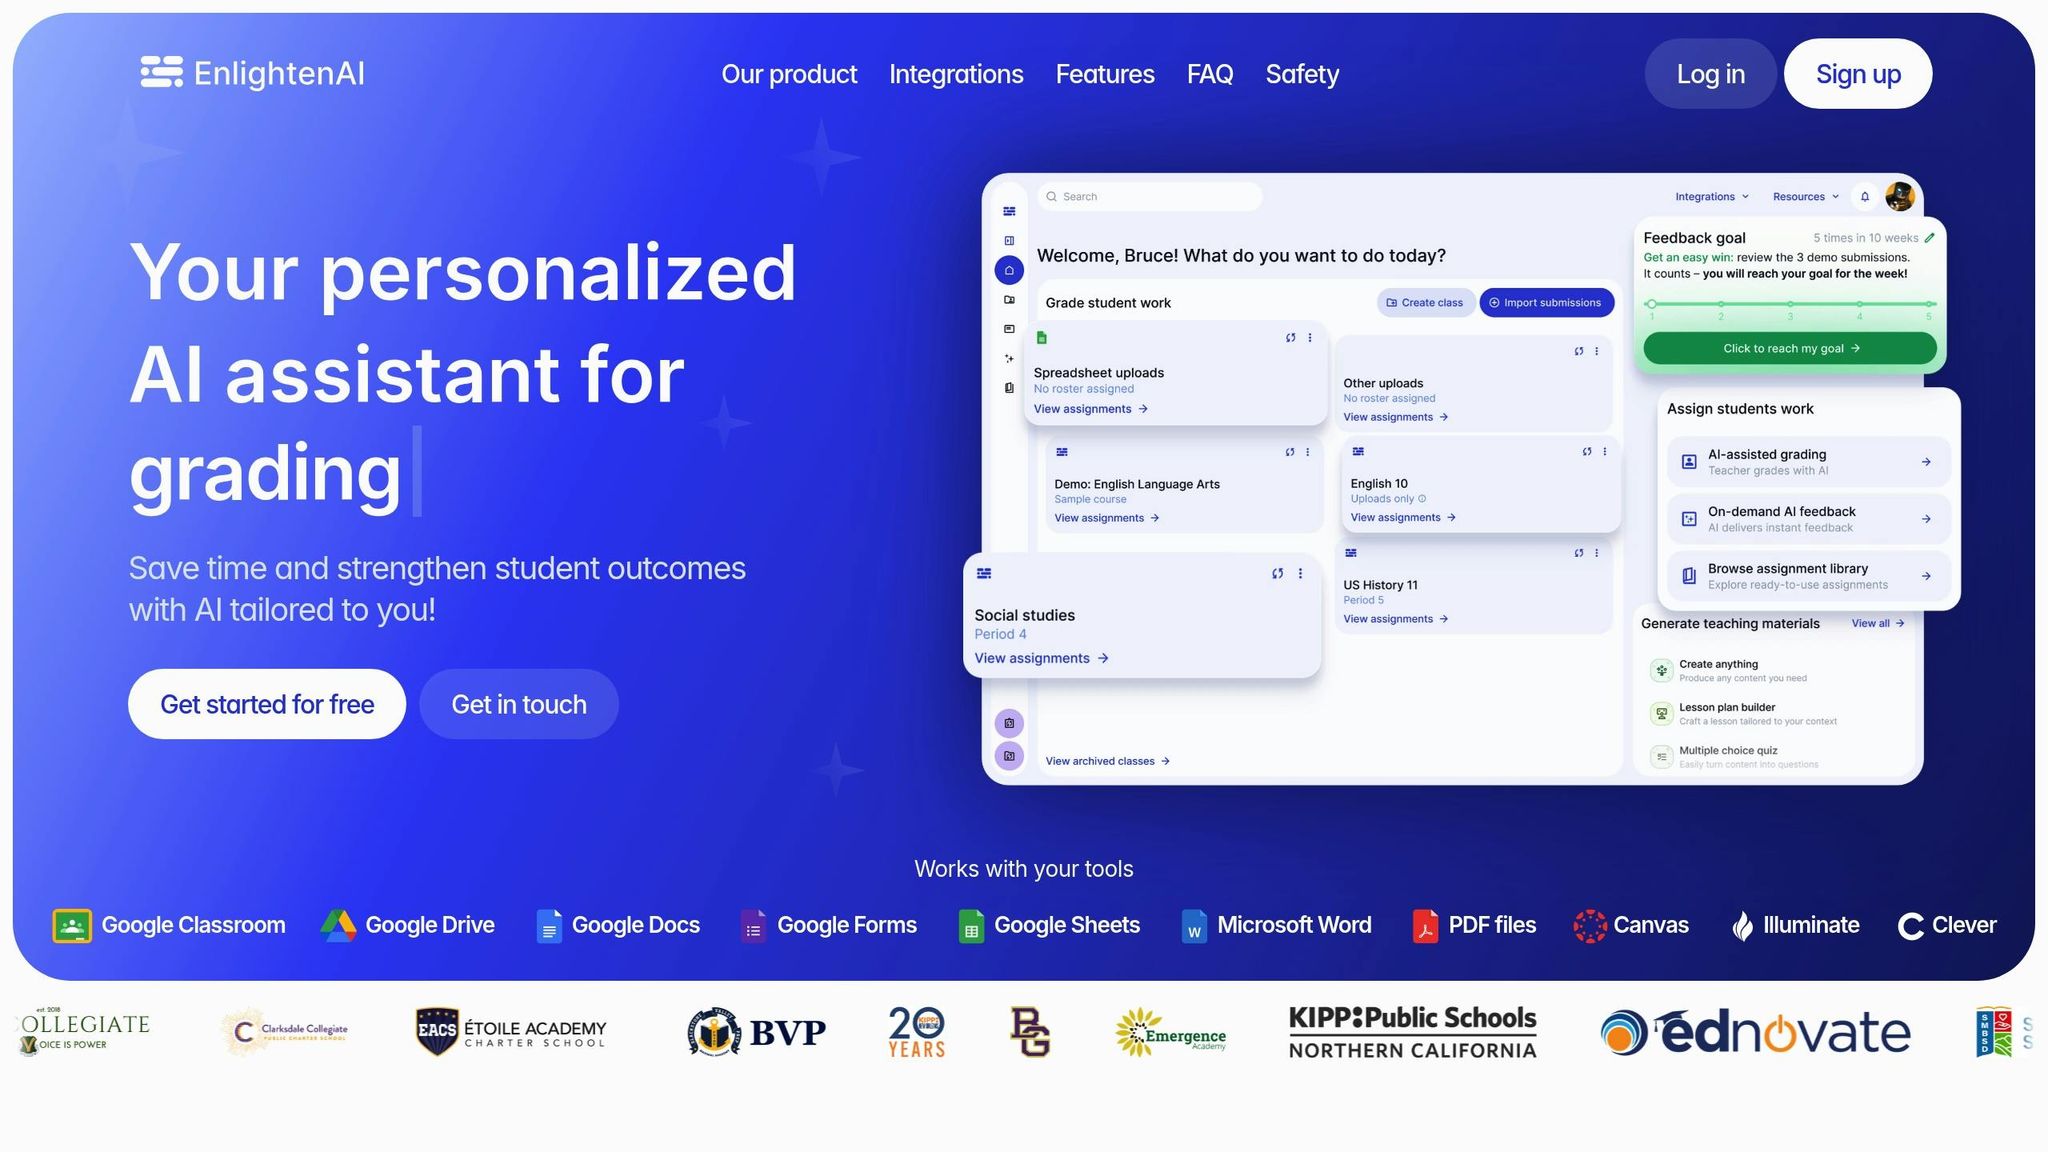This screenshot has height=1152, width=2048.
Task: Click the Canvas logo icon
Action: point(1589,926)
